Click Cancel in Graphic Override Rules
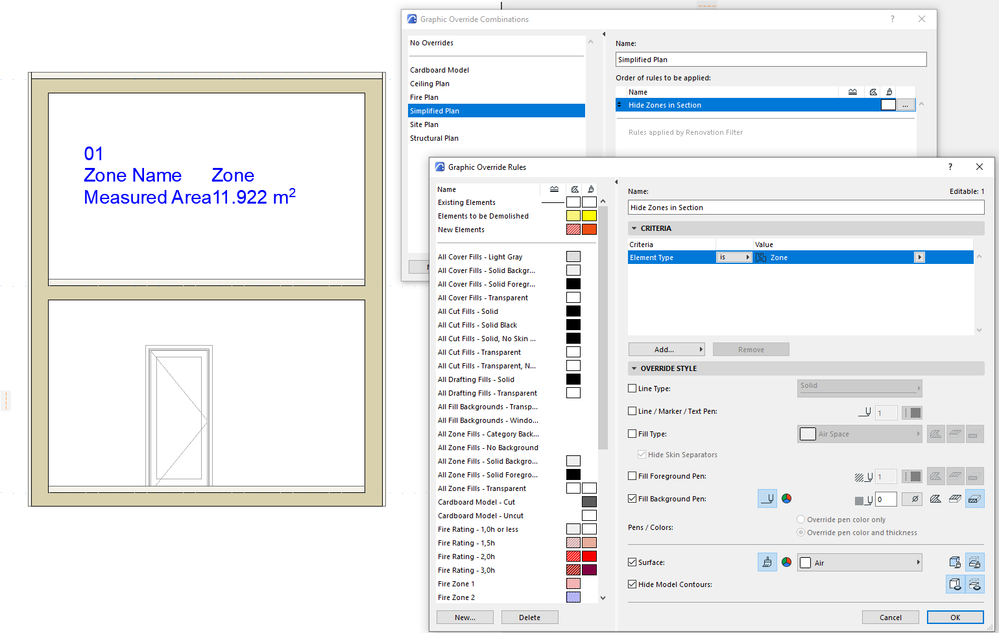999x633 pixels. click(x=890, y=617)
